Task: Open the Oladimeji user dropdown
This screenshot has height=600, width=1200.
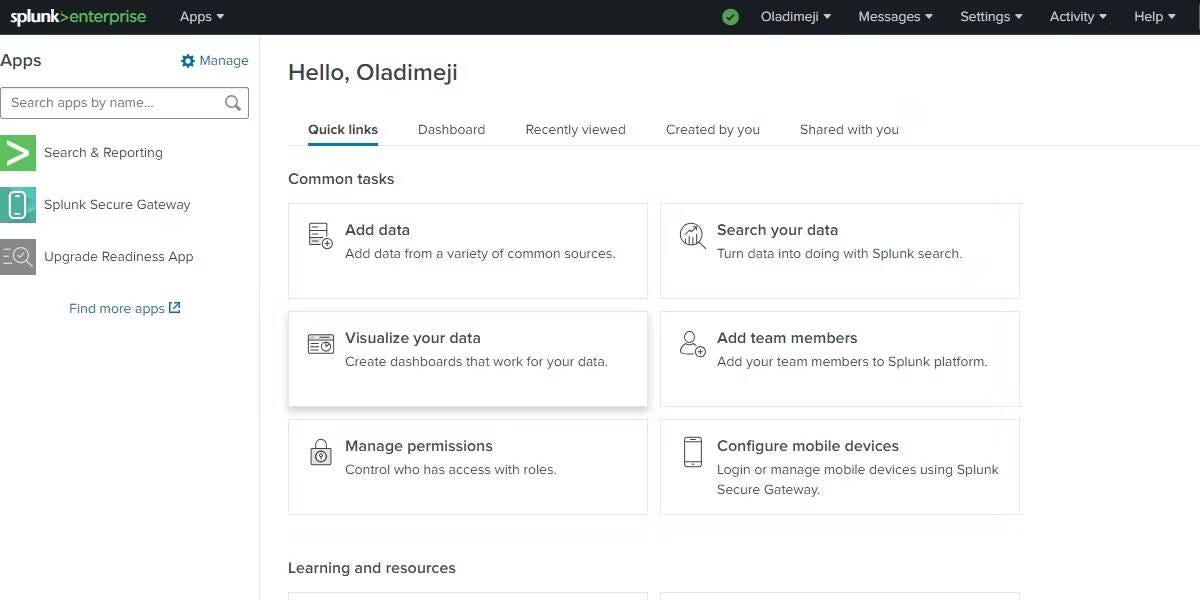Action: click(x=795, y=17)
